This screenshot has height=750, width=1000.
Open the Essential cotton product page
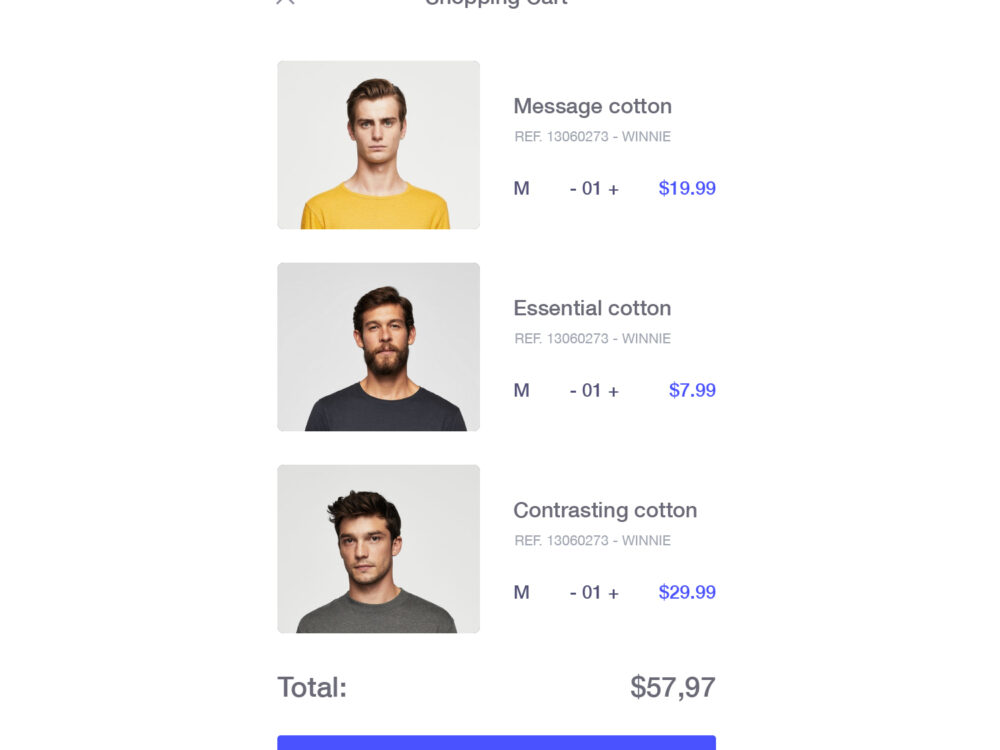[592, 308]
